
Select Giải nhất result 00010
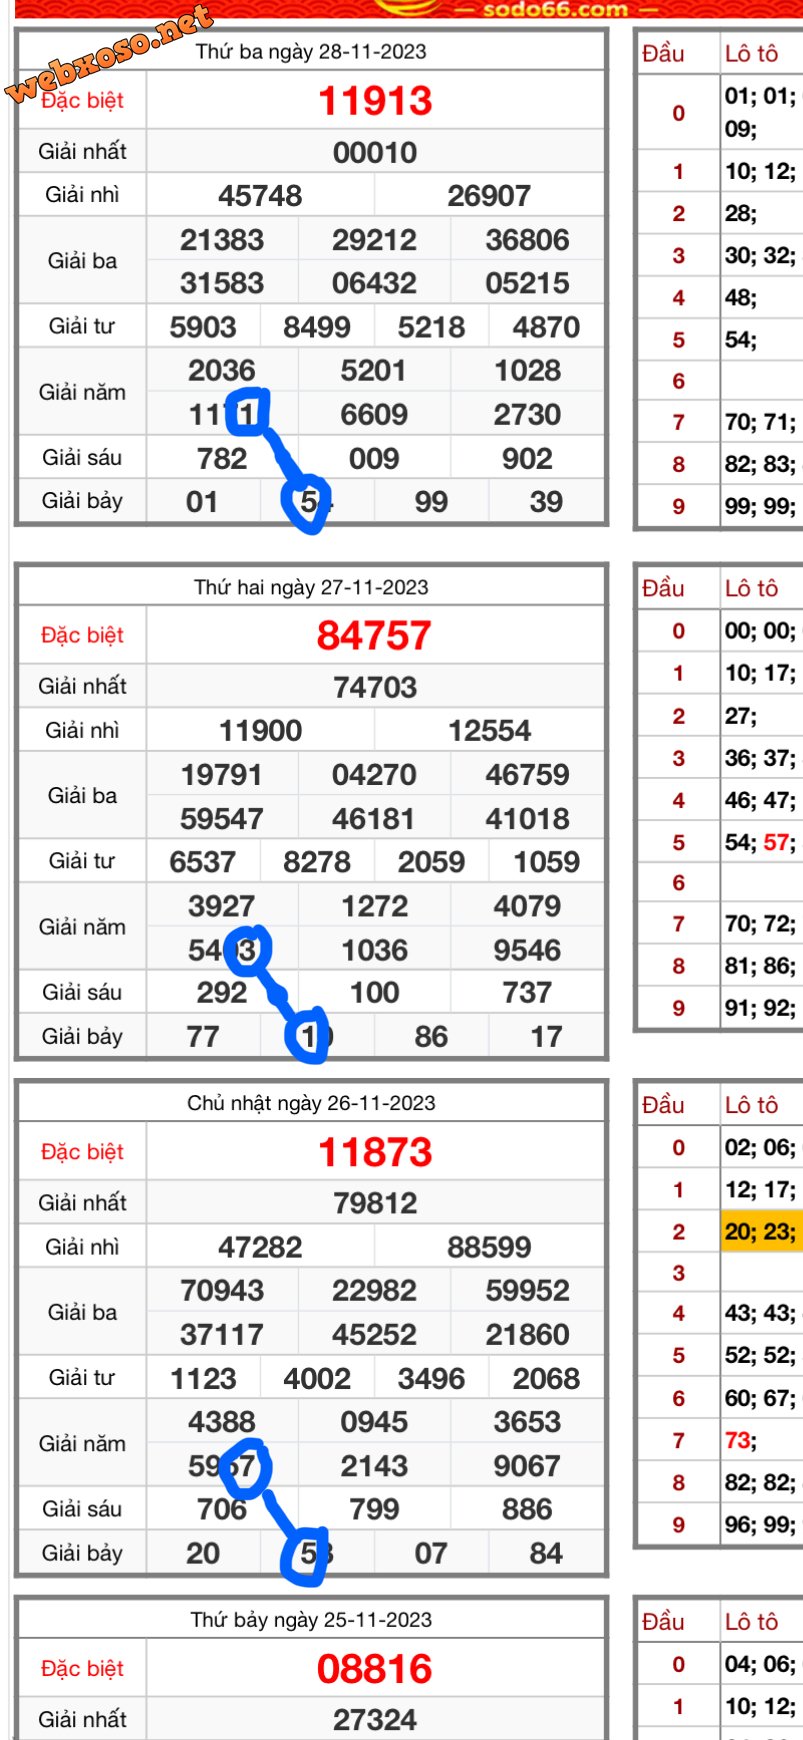375,153
